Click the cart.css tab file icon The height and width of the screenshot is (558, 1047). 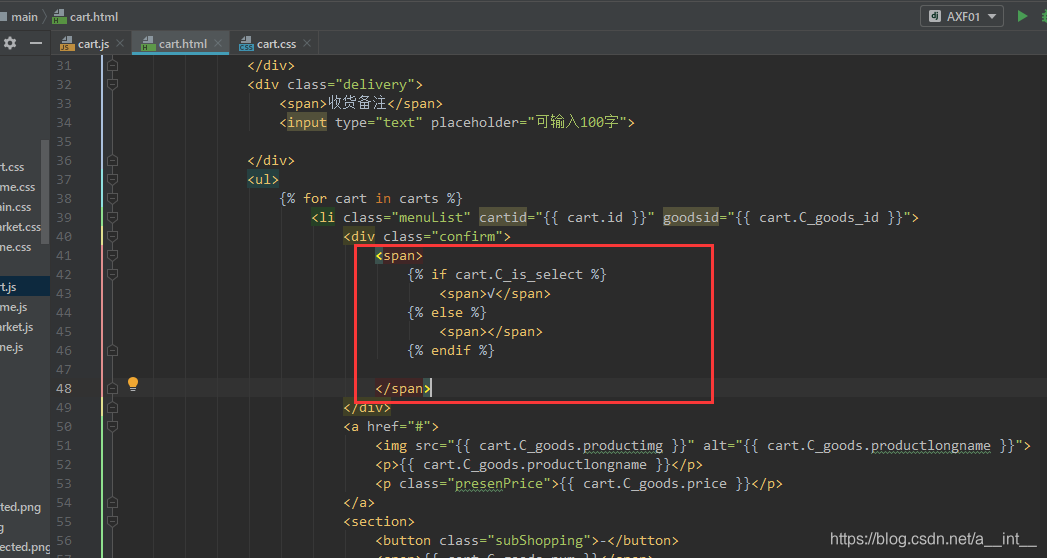click(x=246, y=44)
